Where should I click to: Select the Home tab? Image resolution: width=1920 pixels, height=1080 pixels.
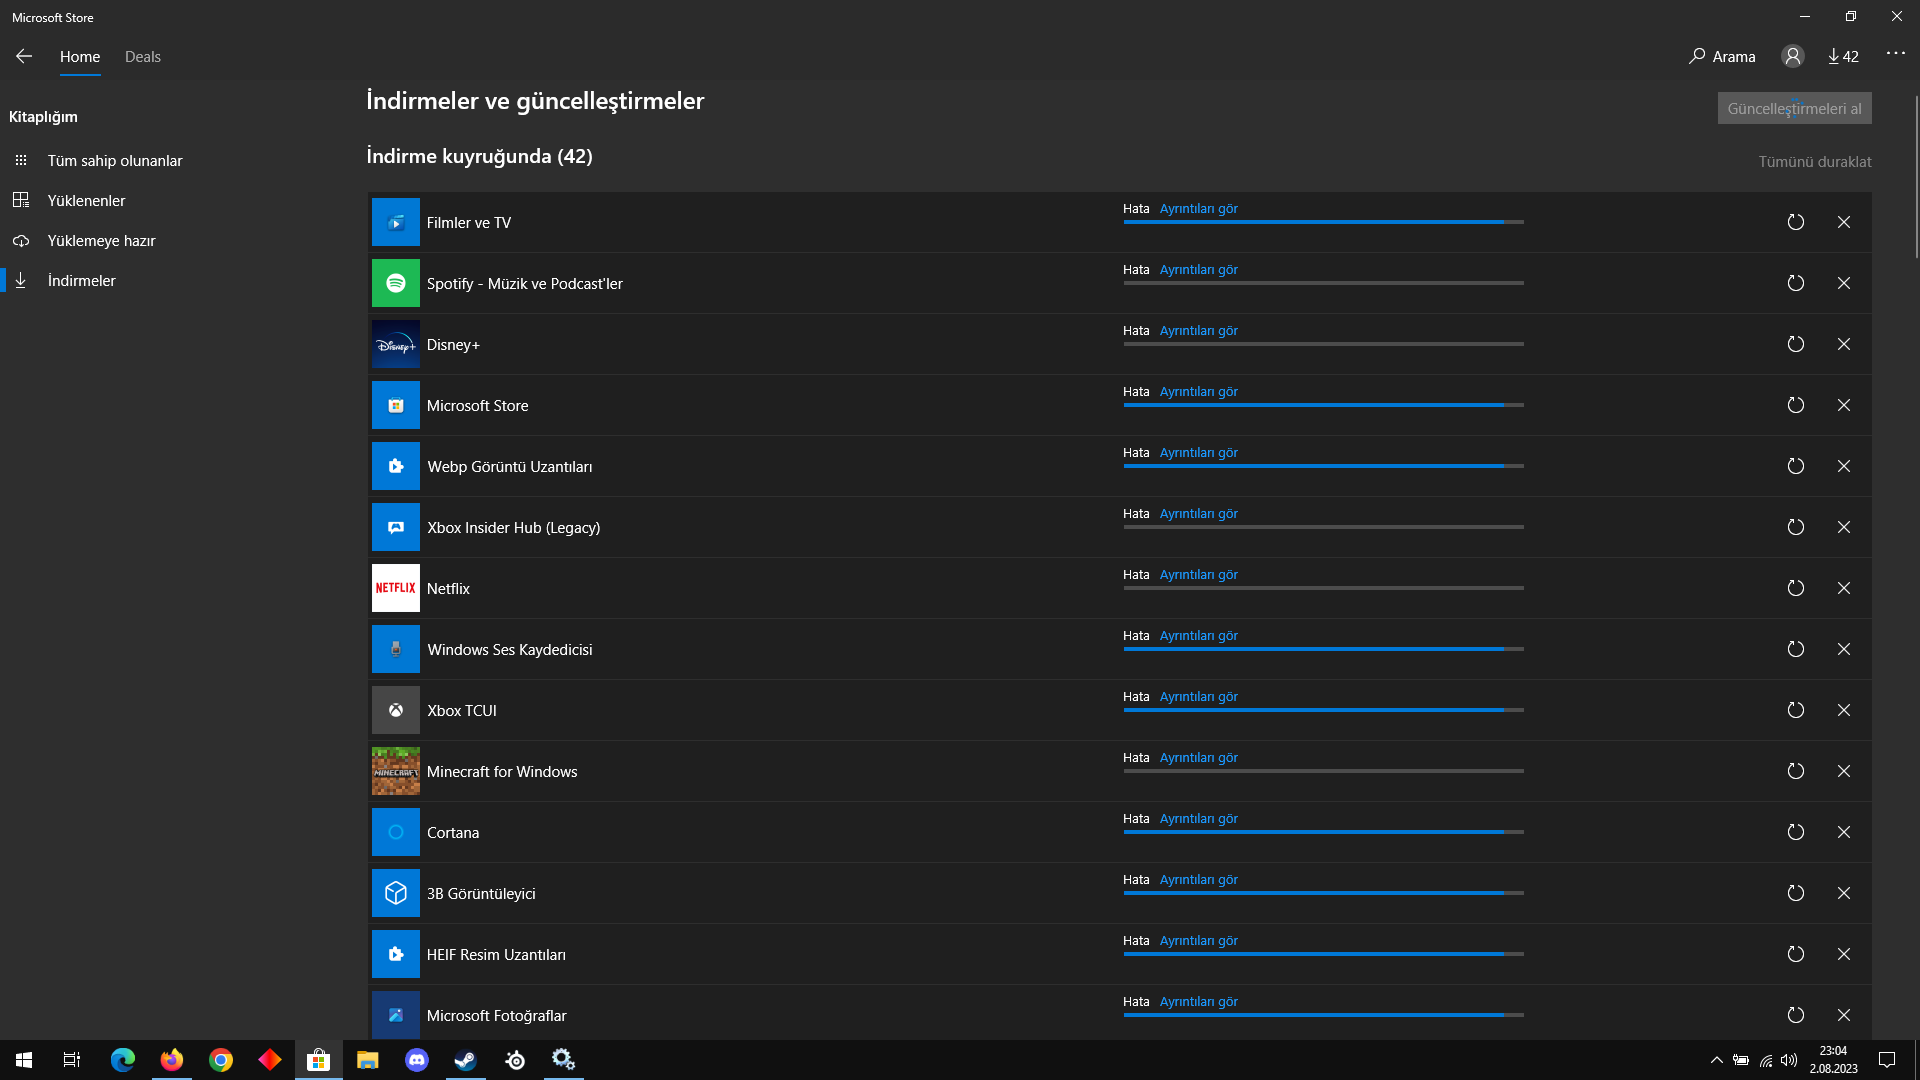pos(80,57)
